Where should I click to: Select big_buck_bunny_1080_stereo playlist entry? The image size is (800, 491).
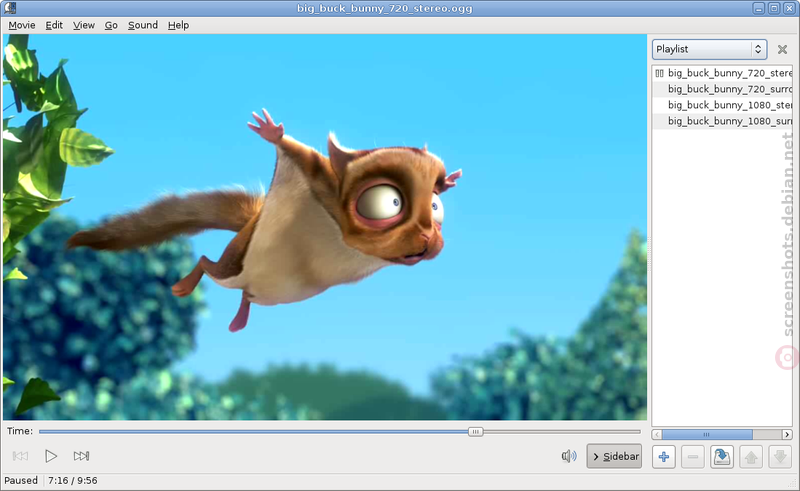pos(722,105)
